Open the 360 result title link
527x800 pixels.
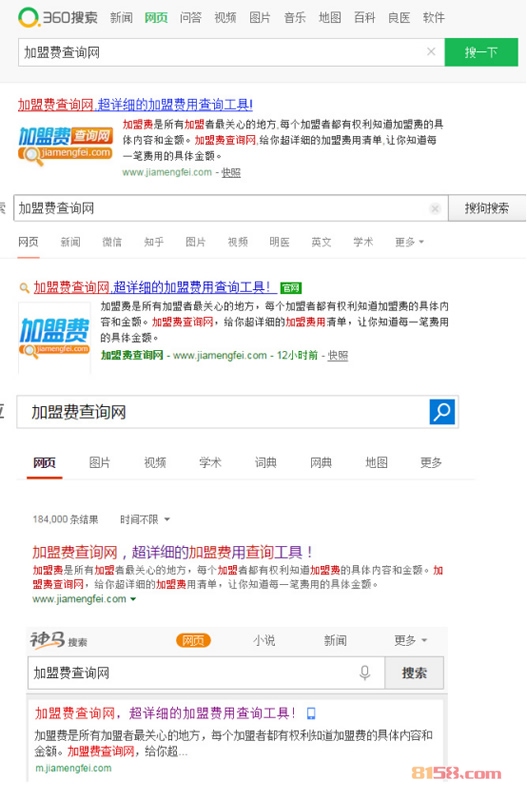coord(135,105)
